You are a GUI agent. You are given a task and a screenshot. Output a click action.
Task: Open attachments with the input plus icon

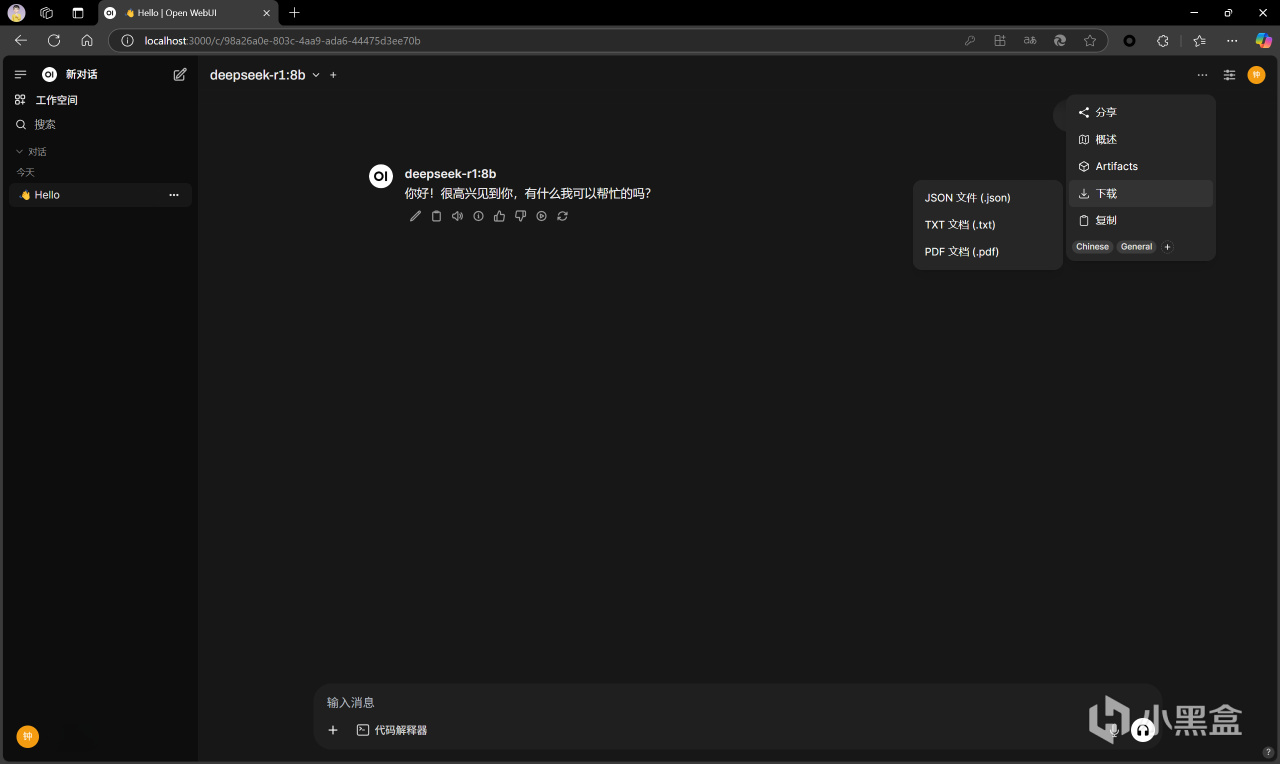click(x=334, y=730)
